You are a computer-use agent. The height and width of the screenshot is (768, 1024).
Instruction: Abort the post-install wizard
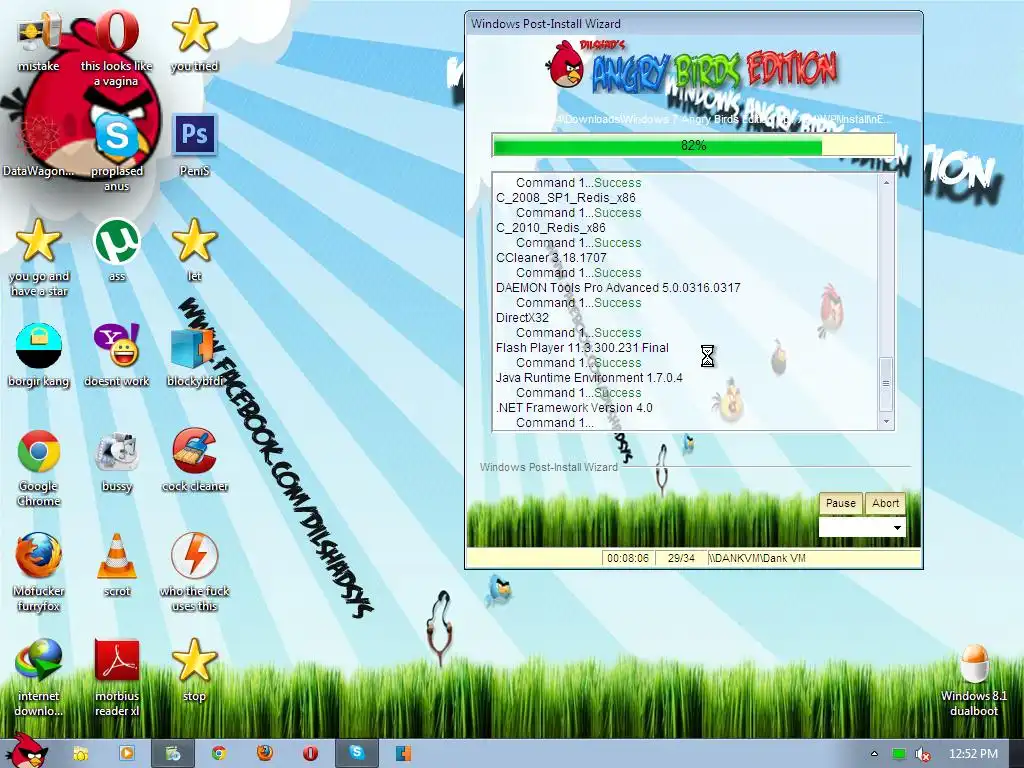886,503
